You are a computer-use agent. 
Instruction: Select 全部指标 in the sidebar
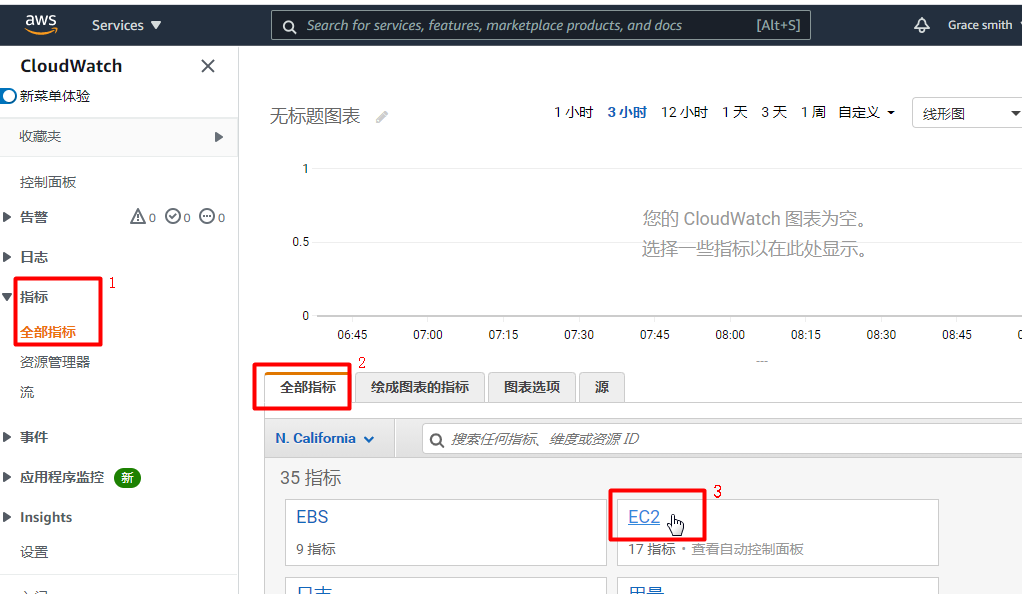tap(48, 332)
